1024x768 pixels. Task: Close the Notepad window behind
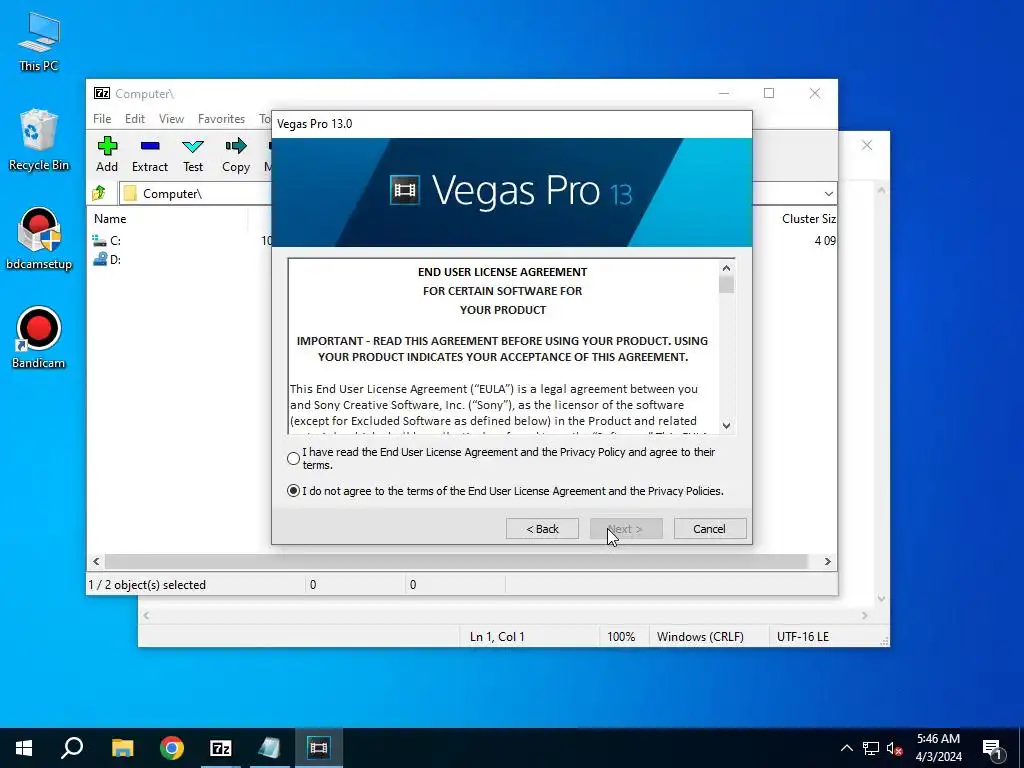[x=867, y=145]
